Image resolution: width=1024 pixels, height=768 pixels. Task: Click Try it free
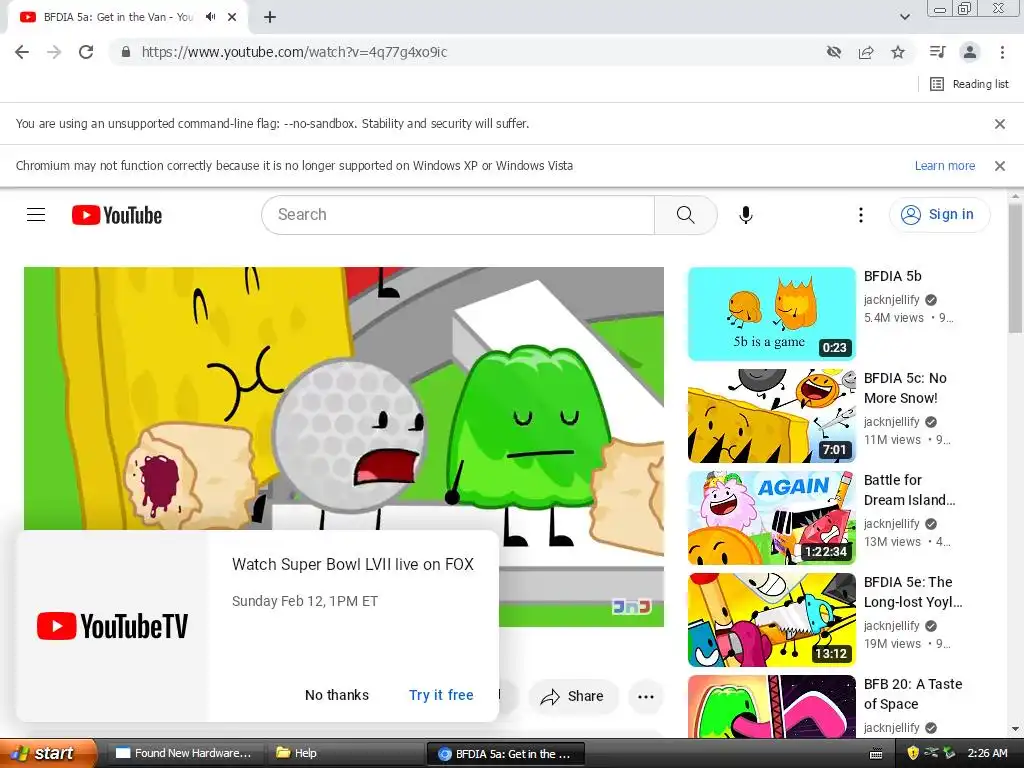pos(441,695)
